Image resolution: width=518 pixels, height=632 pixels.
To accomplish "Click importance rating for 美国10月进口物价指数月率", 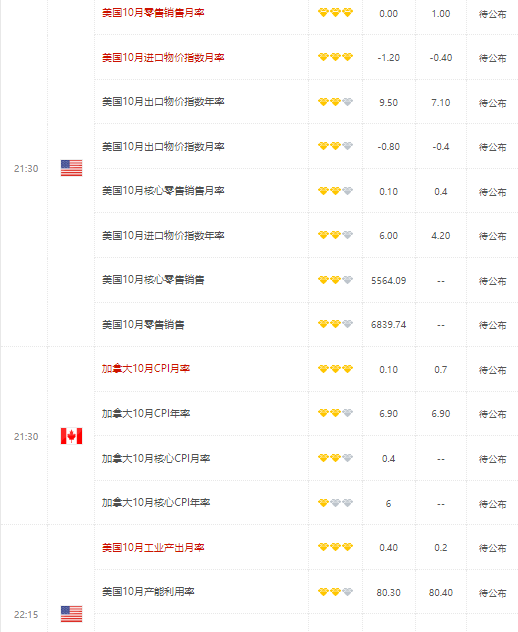I will tap(335, 57).
